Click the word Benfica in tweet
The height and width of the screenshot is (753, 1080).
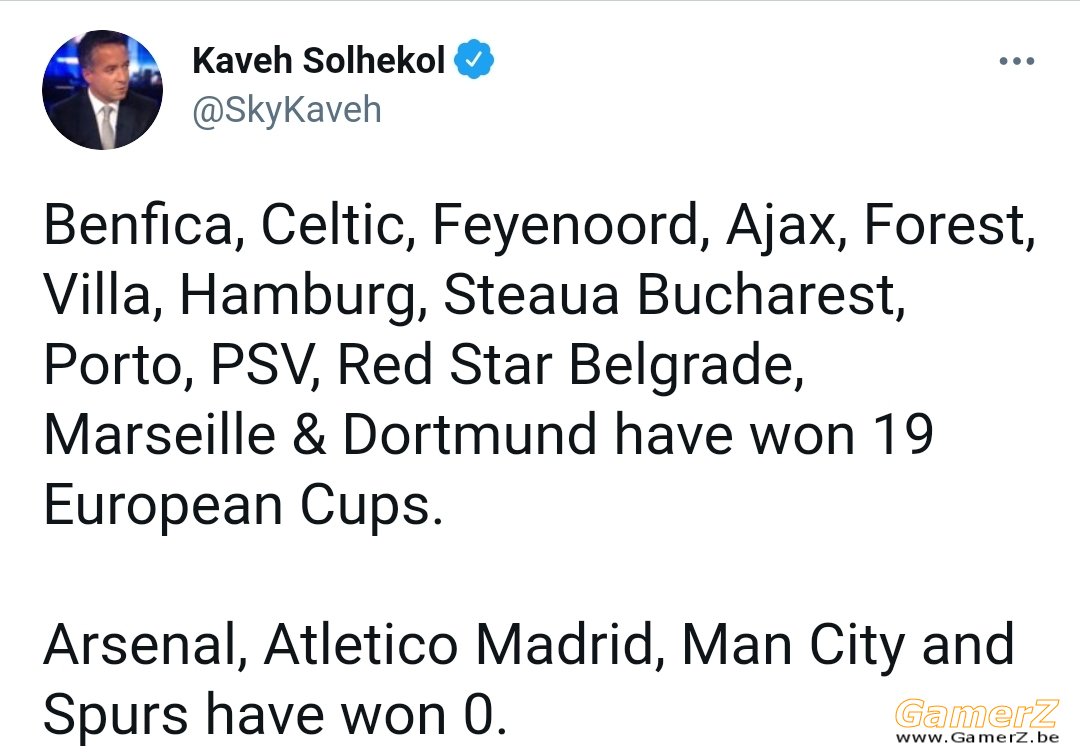(138, 225)
